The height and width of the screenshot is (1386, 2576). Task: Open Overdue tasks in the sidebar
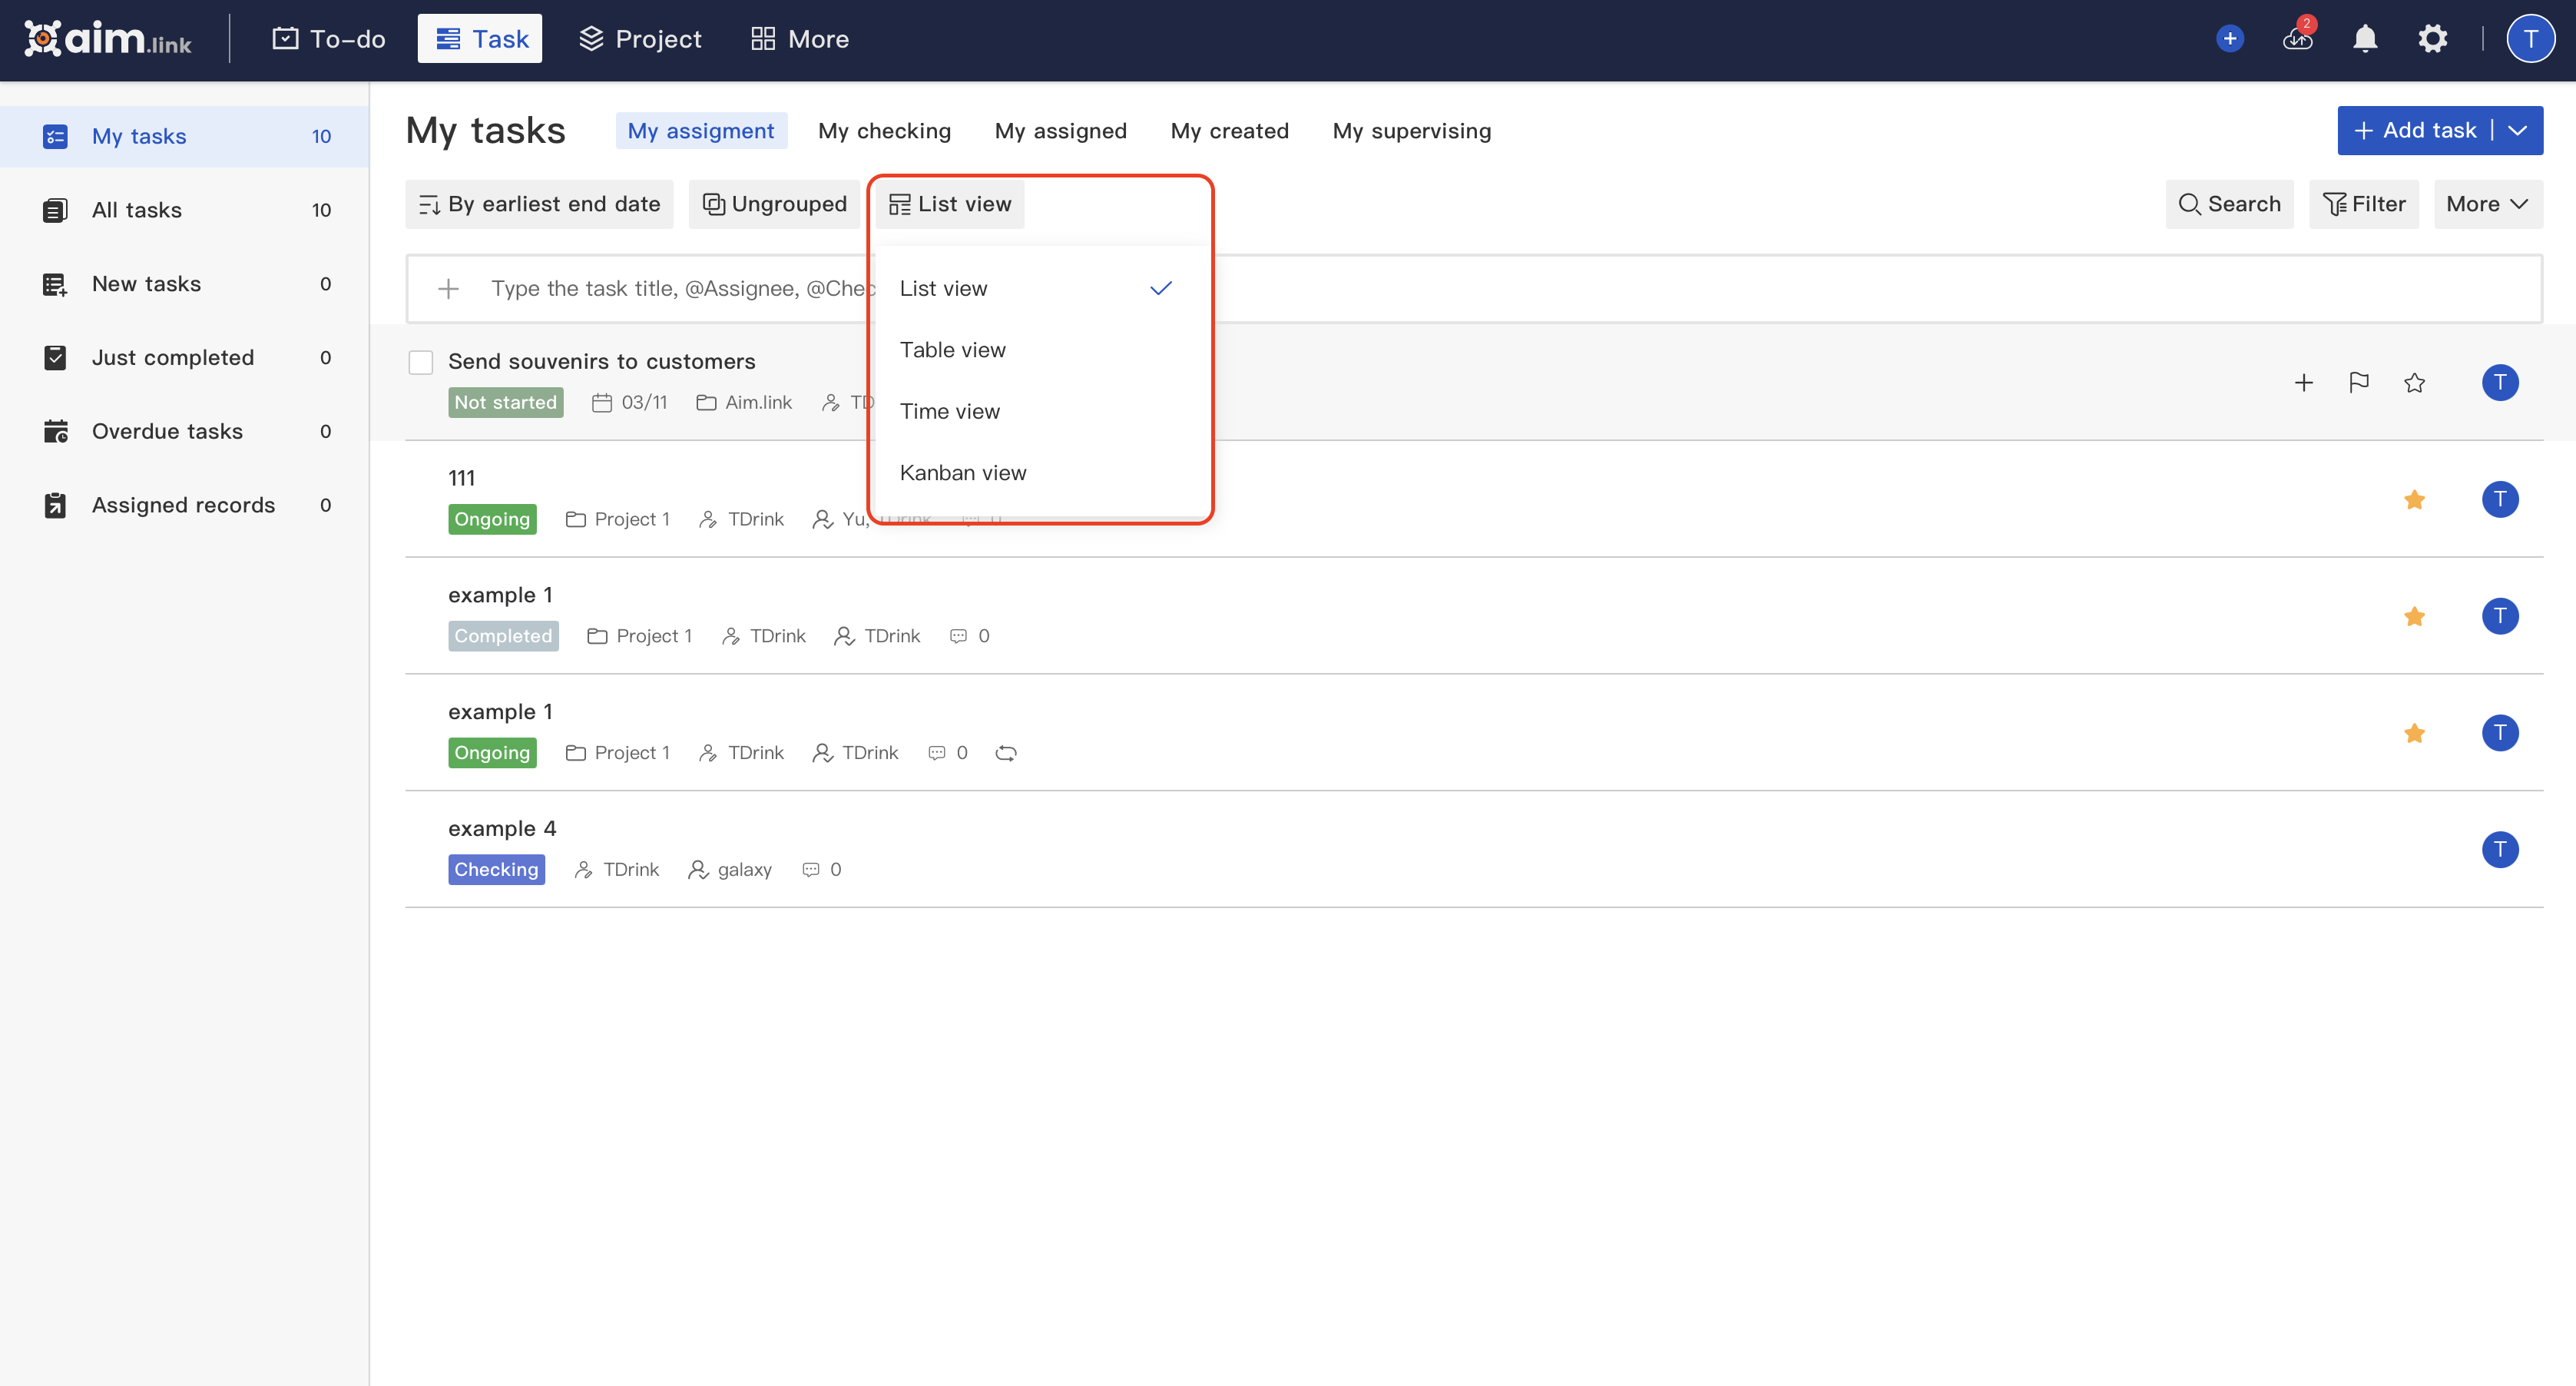point(167,431)
